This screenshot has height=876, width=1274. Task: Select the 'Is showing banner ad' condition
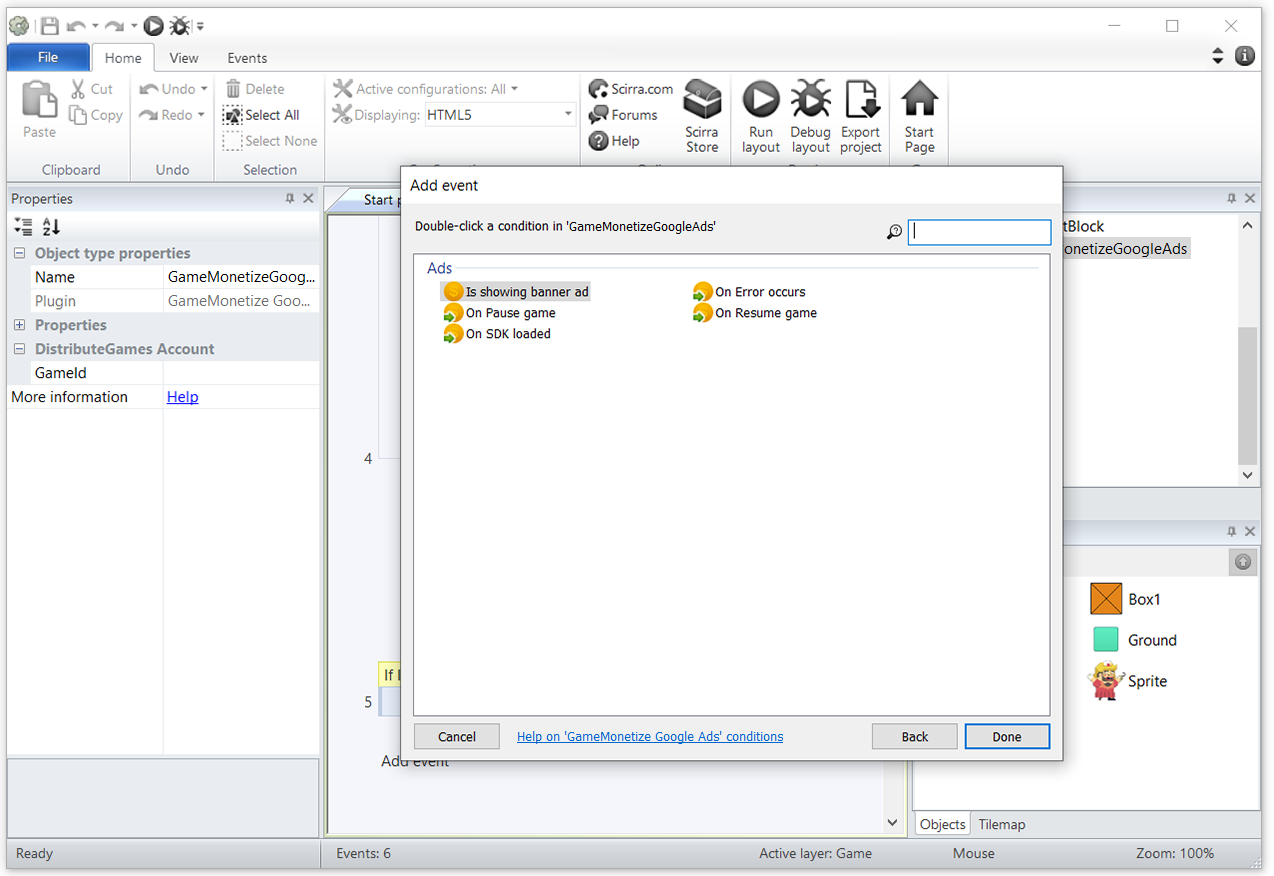tap(526, 292)
